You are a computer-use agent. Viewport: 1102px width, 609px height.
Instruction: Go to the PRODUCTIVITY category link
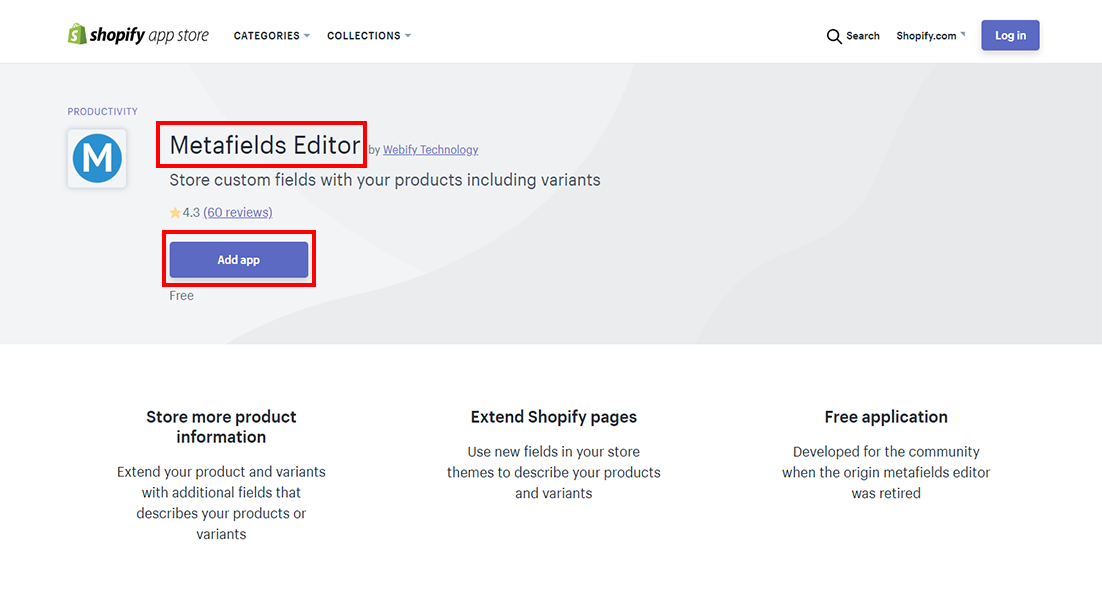[x=103, y=112]
